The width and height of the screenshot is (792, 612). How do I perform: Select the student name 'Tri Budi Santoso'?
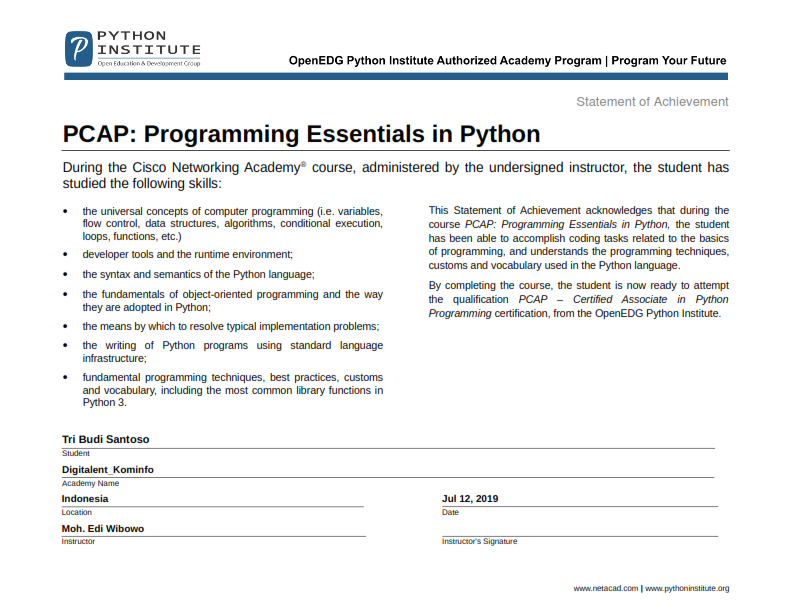(106, 439)
